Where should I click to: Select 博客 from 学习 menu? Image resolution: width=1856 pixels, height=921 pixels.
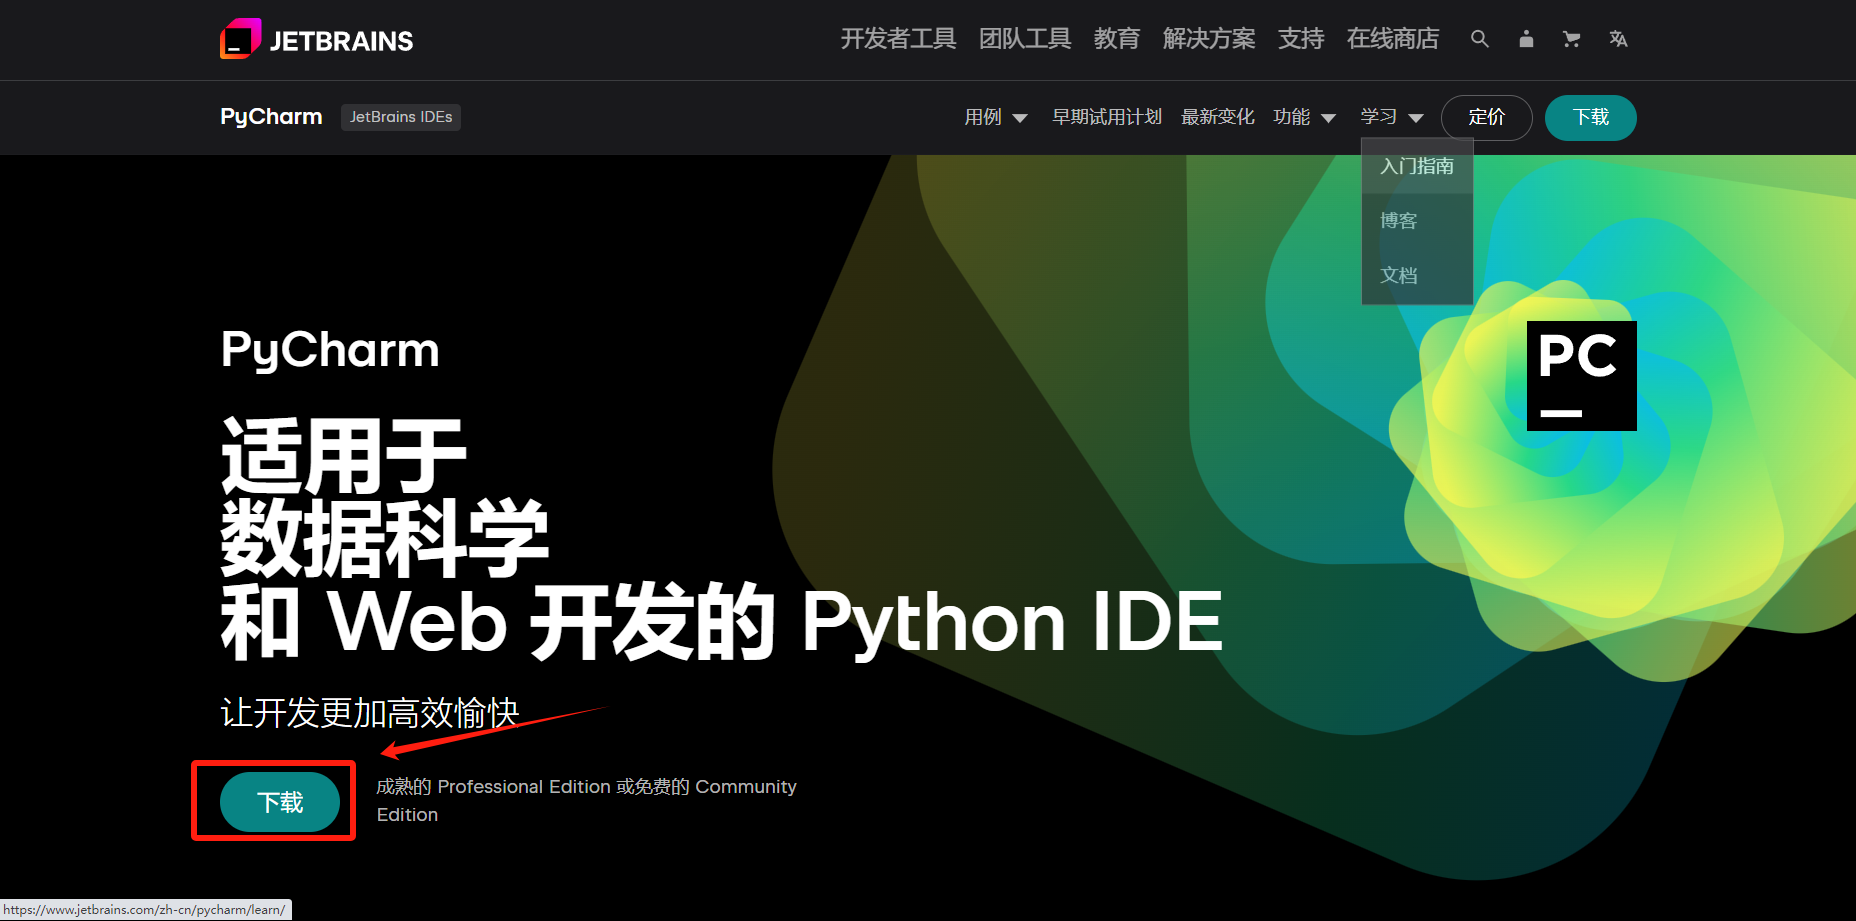[x=1417, y=221]
